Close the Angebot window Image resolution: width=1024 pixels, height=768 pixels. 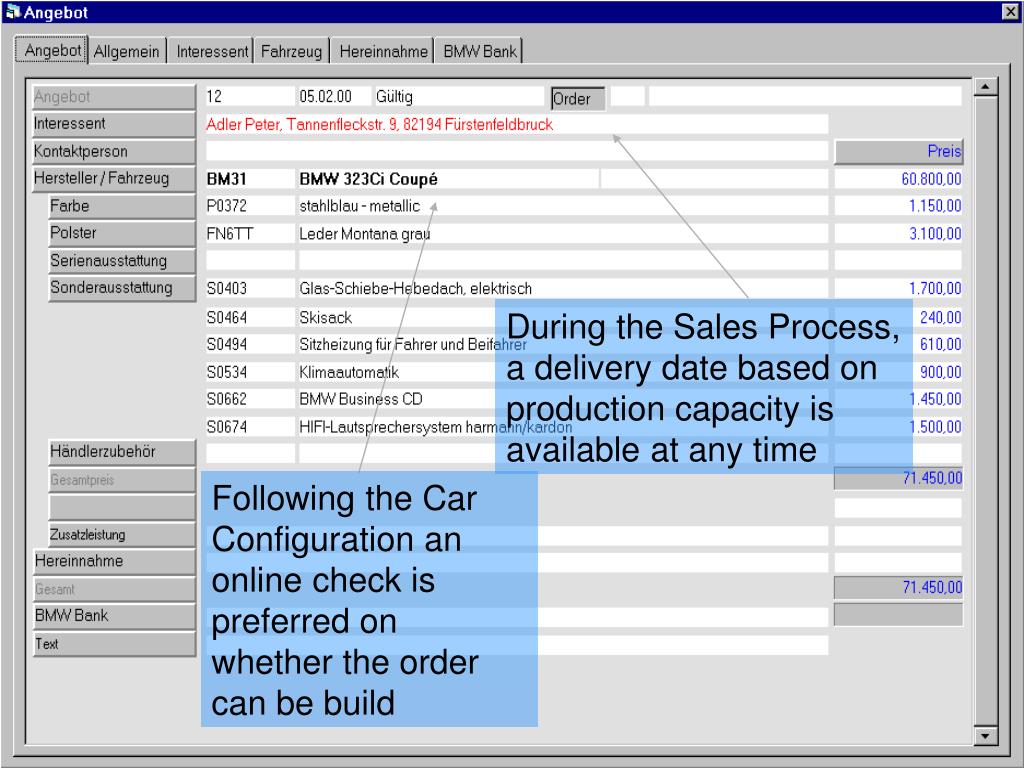[x=1010, y=11]
